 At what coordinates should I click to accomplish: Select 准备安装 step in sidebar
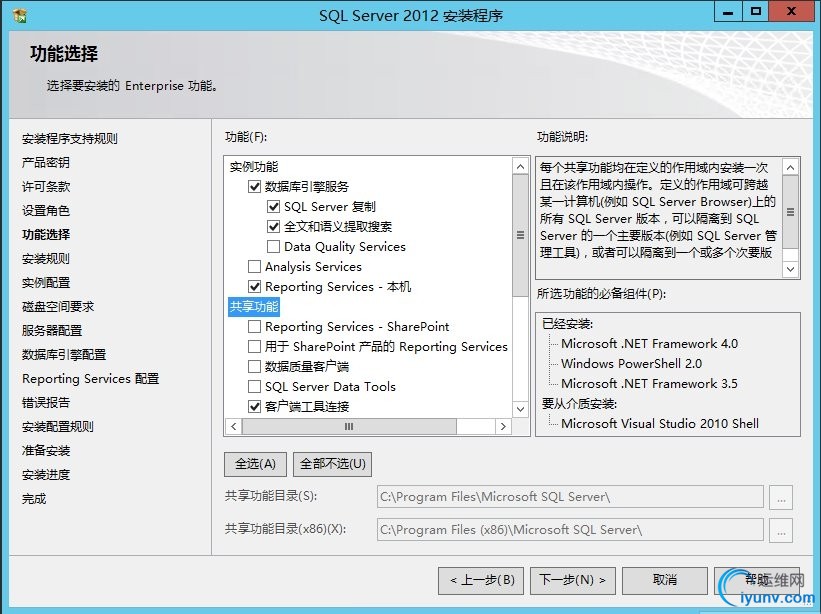46,451
